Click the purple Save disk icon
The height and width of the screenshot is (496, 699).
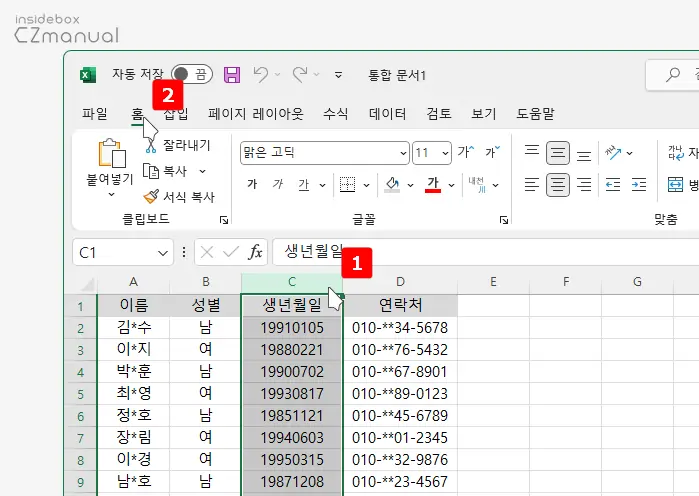(232, 74)
